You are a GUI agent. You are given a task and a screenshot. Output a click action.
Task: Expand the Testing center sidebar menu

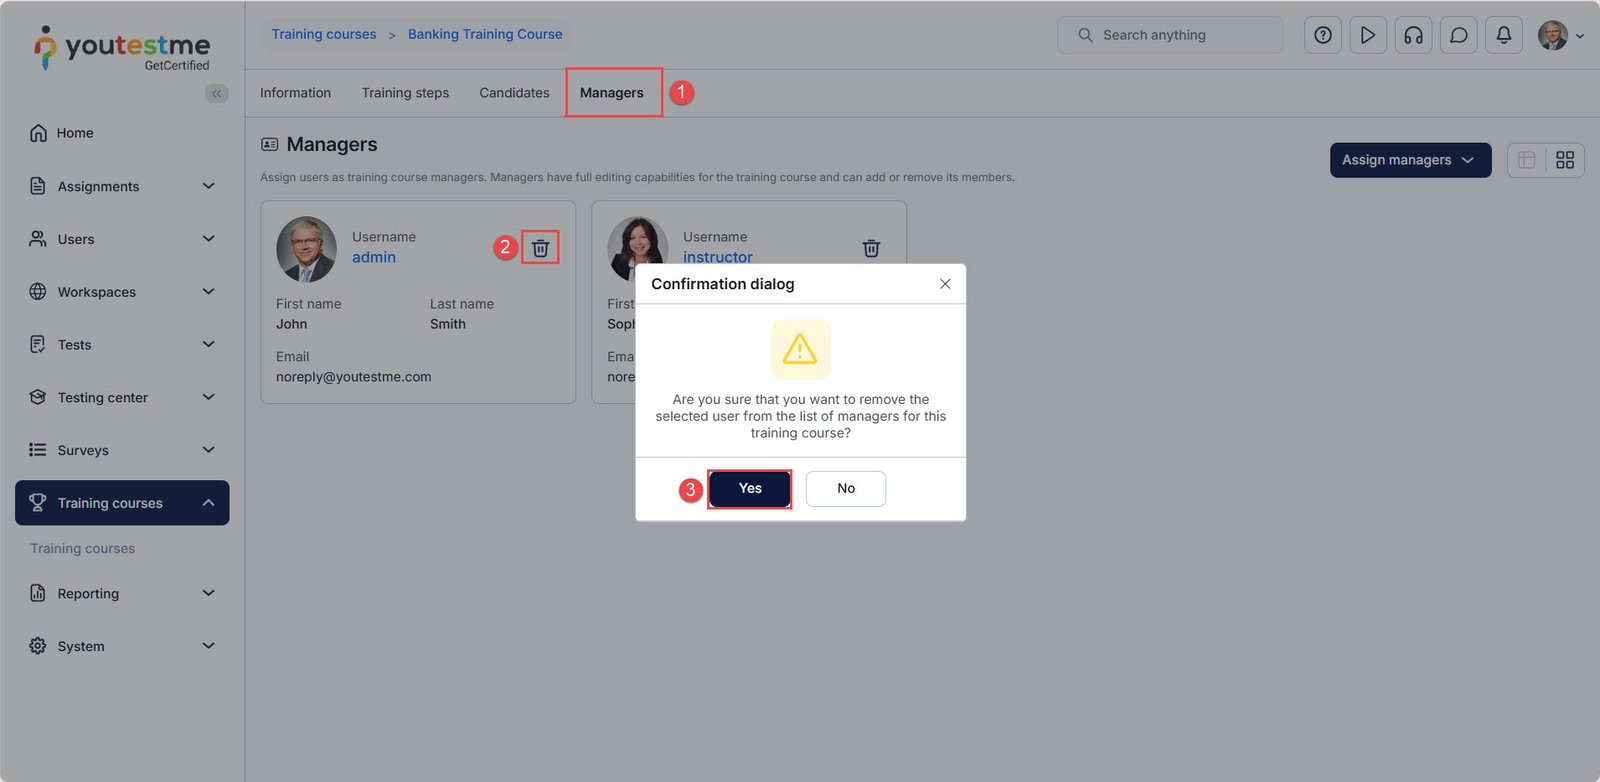122,397
